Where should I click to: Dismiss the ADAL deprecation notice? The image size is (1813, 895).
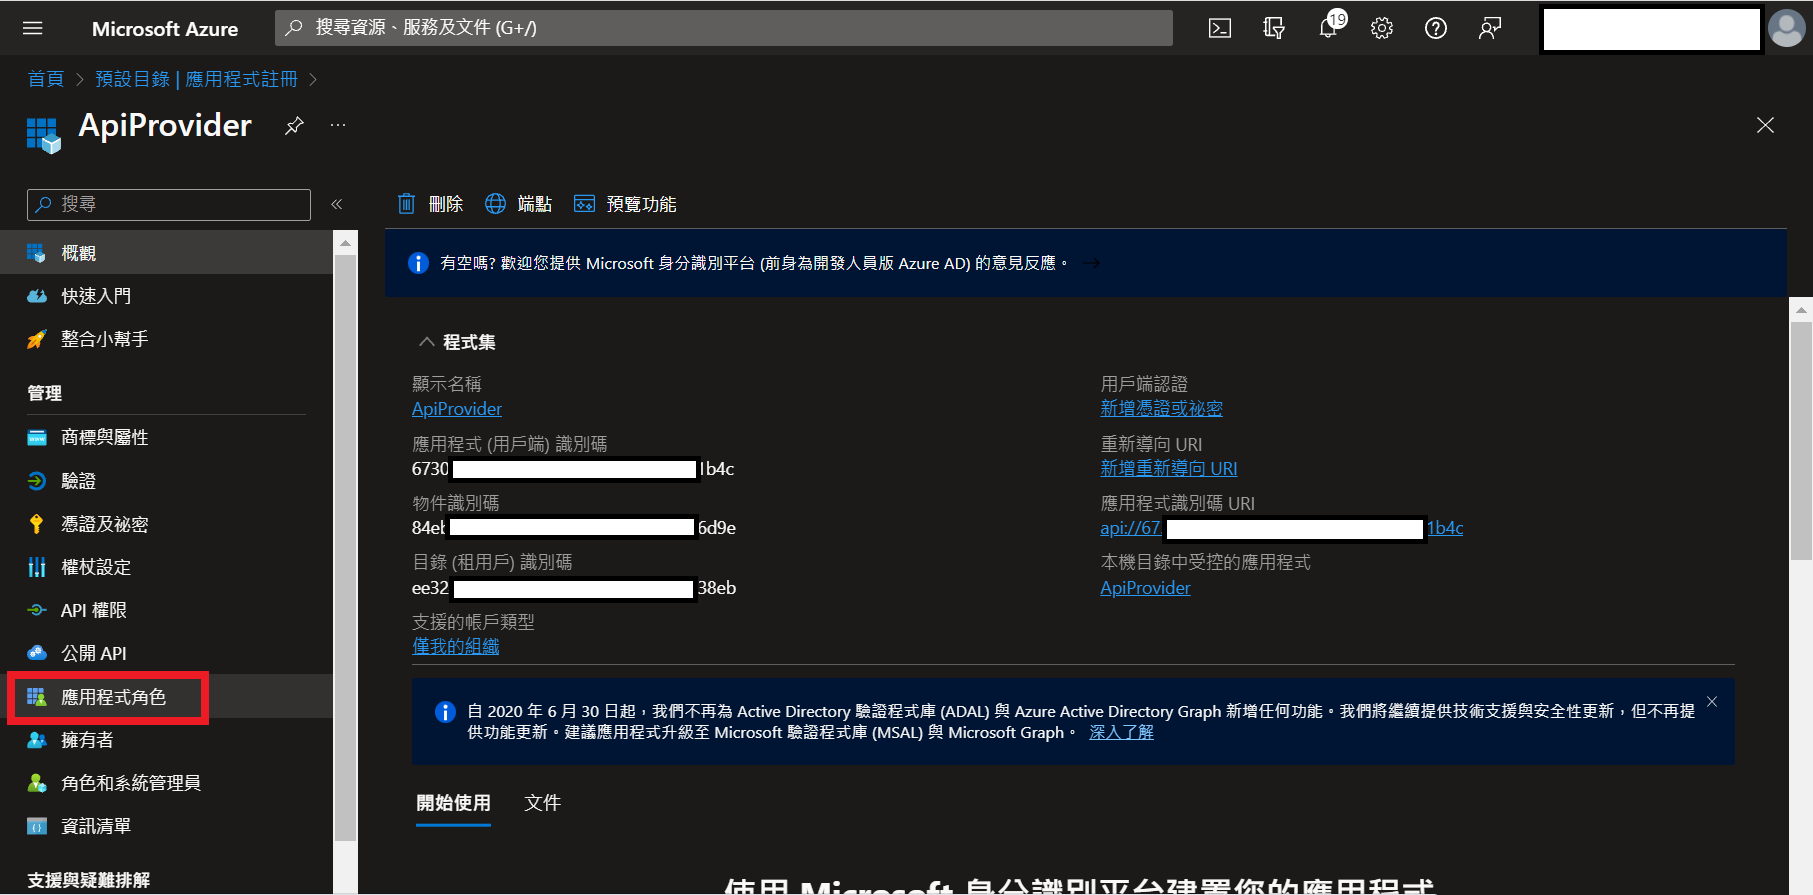point(1712,702)
